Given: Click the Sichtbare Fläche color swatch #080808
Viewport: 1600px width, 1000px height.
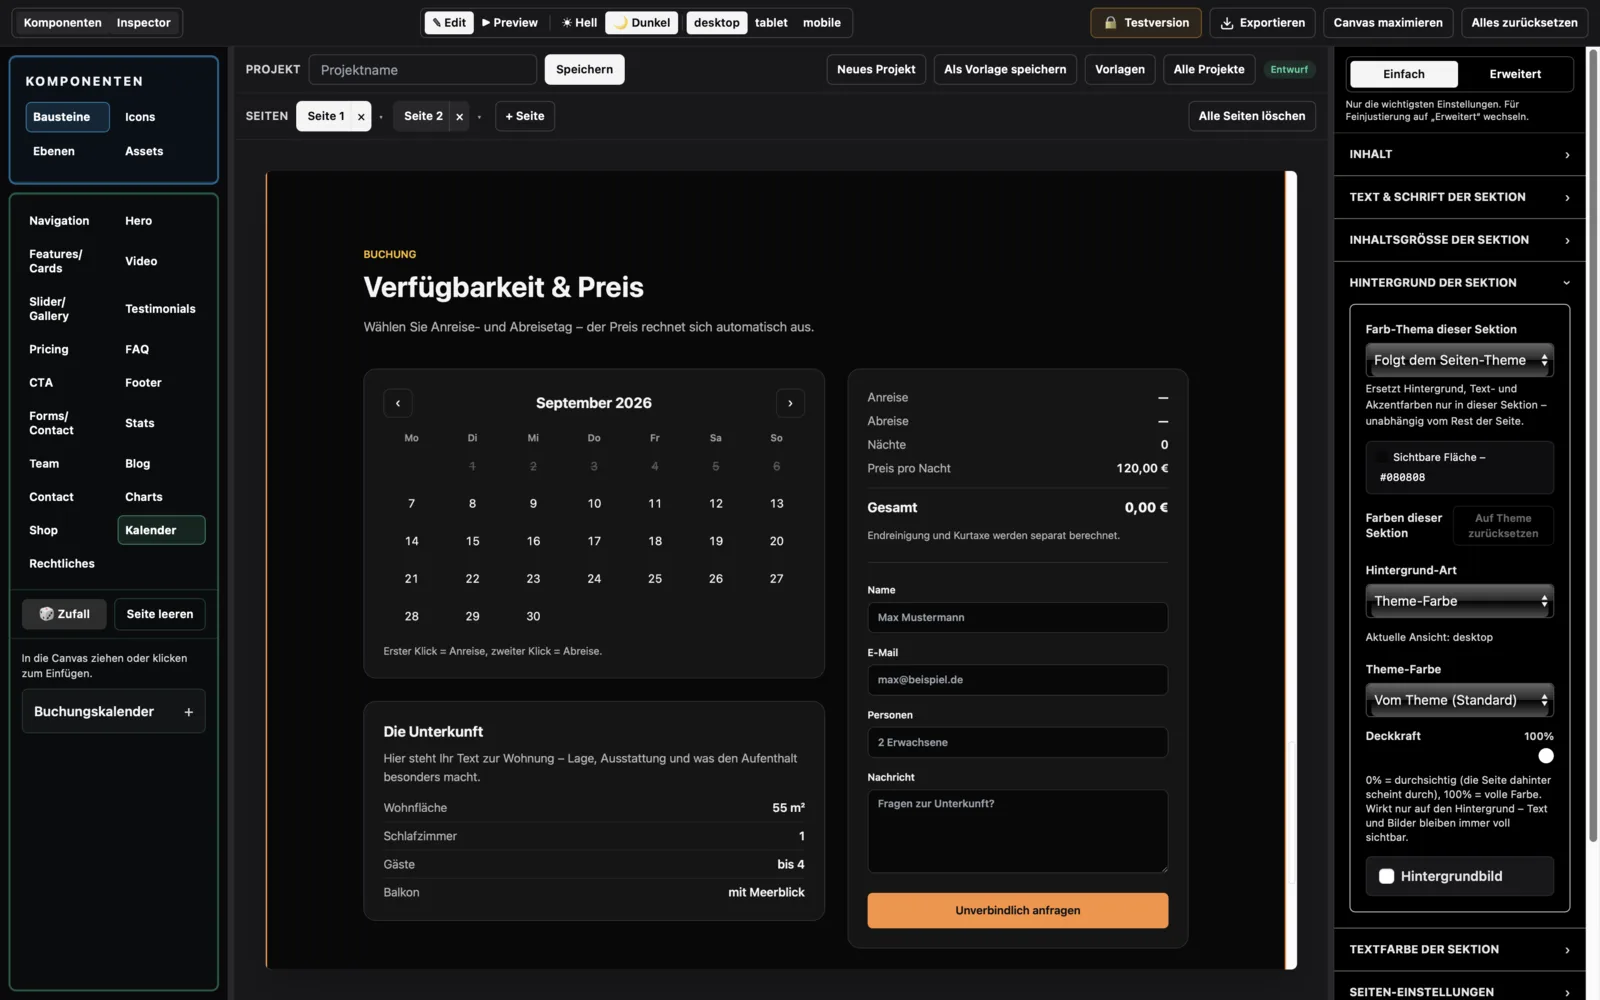Looking at the screenshot, I should [1382, 457].
